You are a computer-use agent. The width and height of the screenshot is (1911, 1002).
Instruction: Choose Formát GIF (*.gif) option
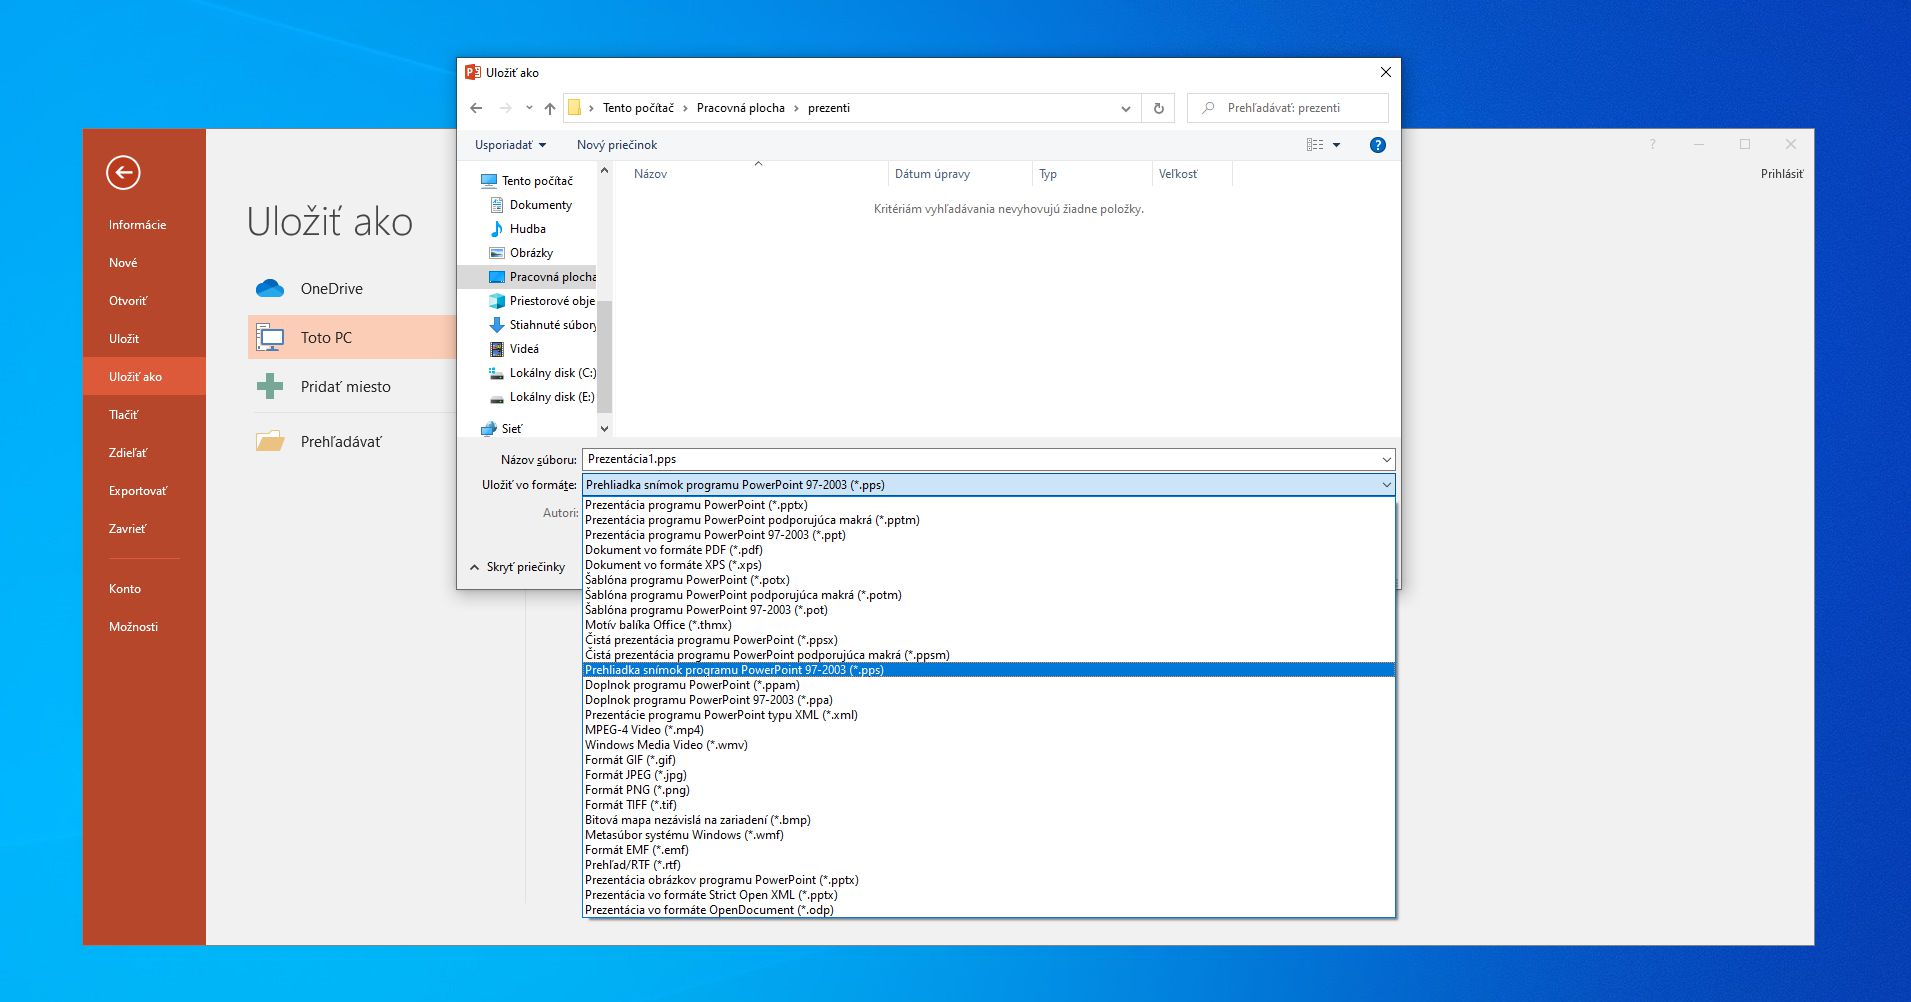pos(988,760)
